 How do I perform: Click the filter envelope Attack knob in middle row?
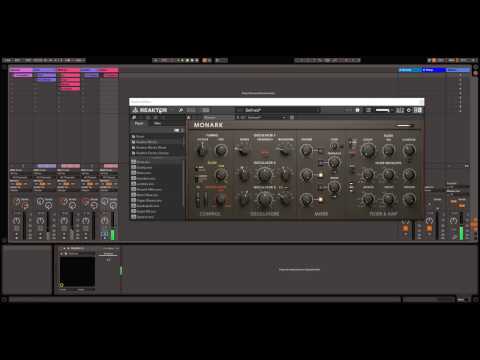pos(368,174)
